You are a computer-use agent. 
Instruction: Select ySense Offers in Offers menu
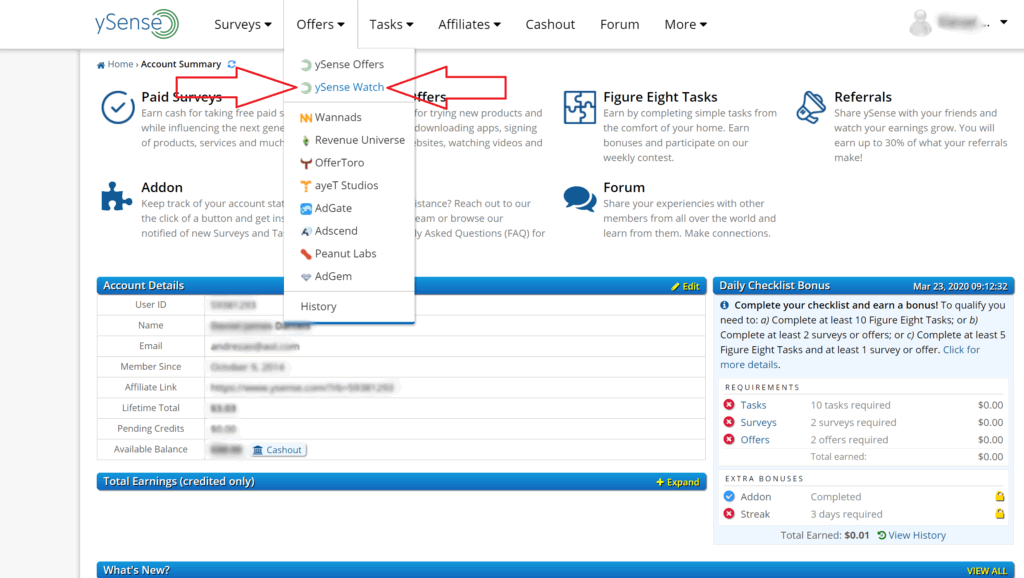pos(349,65)
